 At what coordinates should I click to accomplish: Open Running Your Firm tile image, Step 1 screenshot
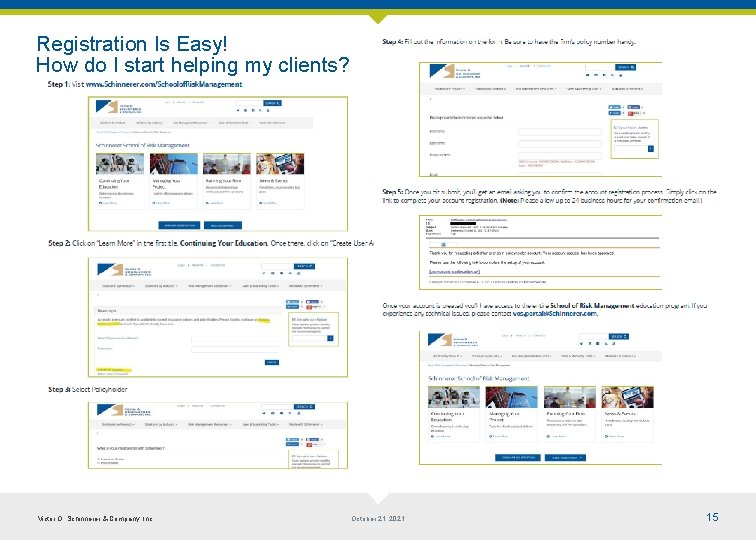(x=227, y=164)
